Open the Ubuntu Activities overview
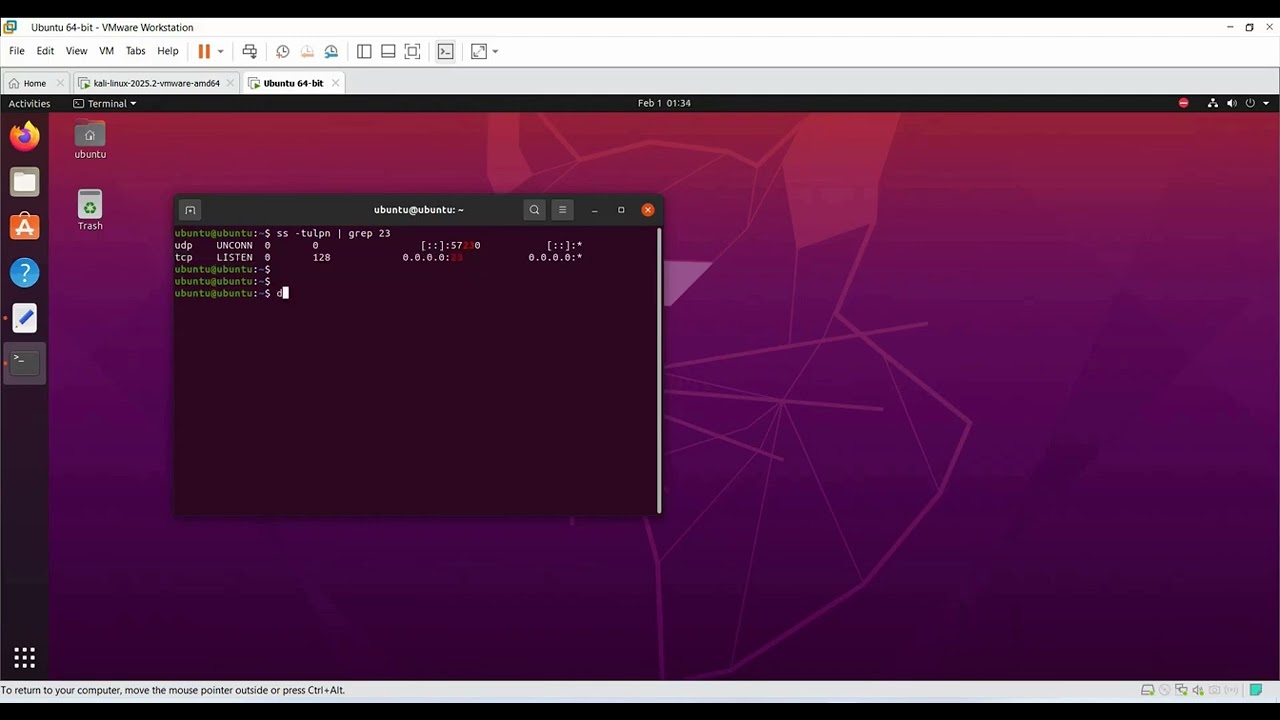1280x720 pixels. 29,103
